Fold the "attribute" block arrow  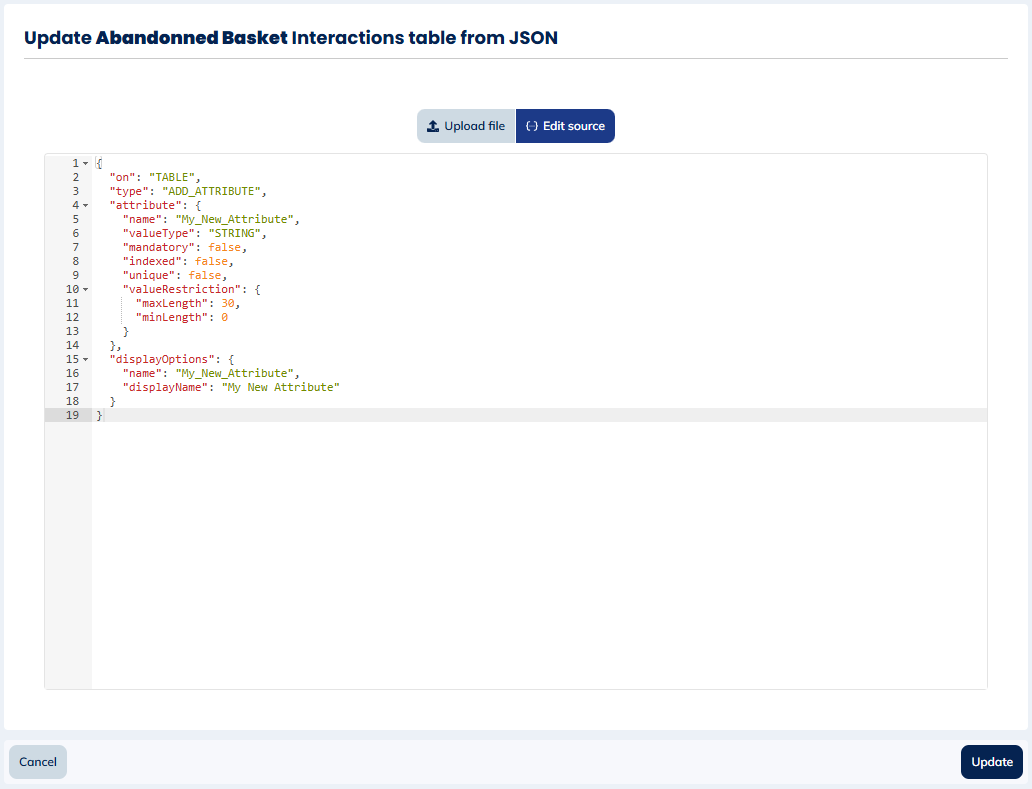(85, 205)
